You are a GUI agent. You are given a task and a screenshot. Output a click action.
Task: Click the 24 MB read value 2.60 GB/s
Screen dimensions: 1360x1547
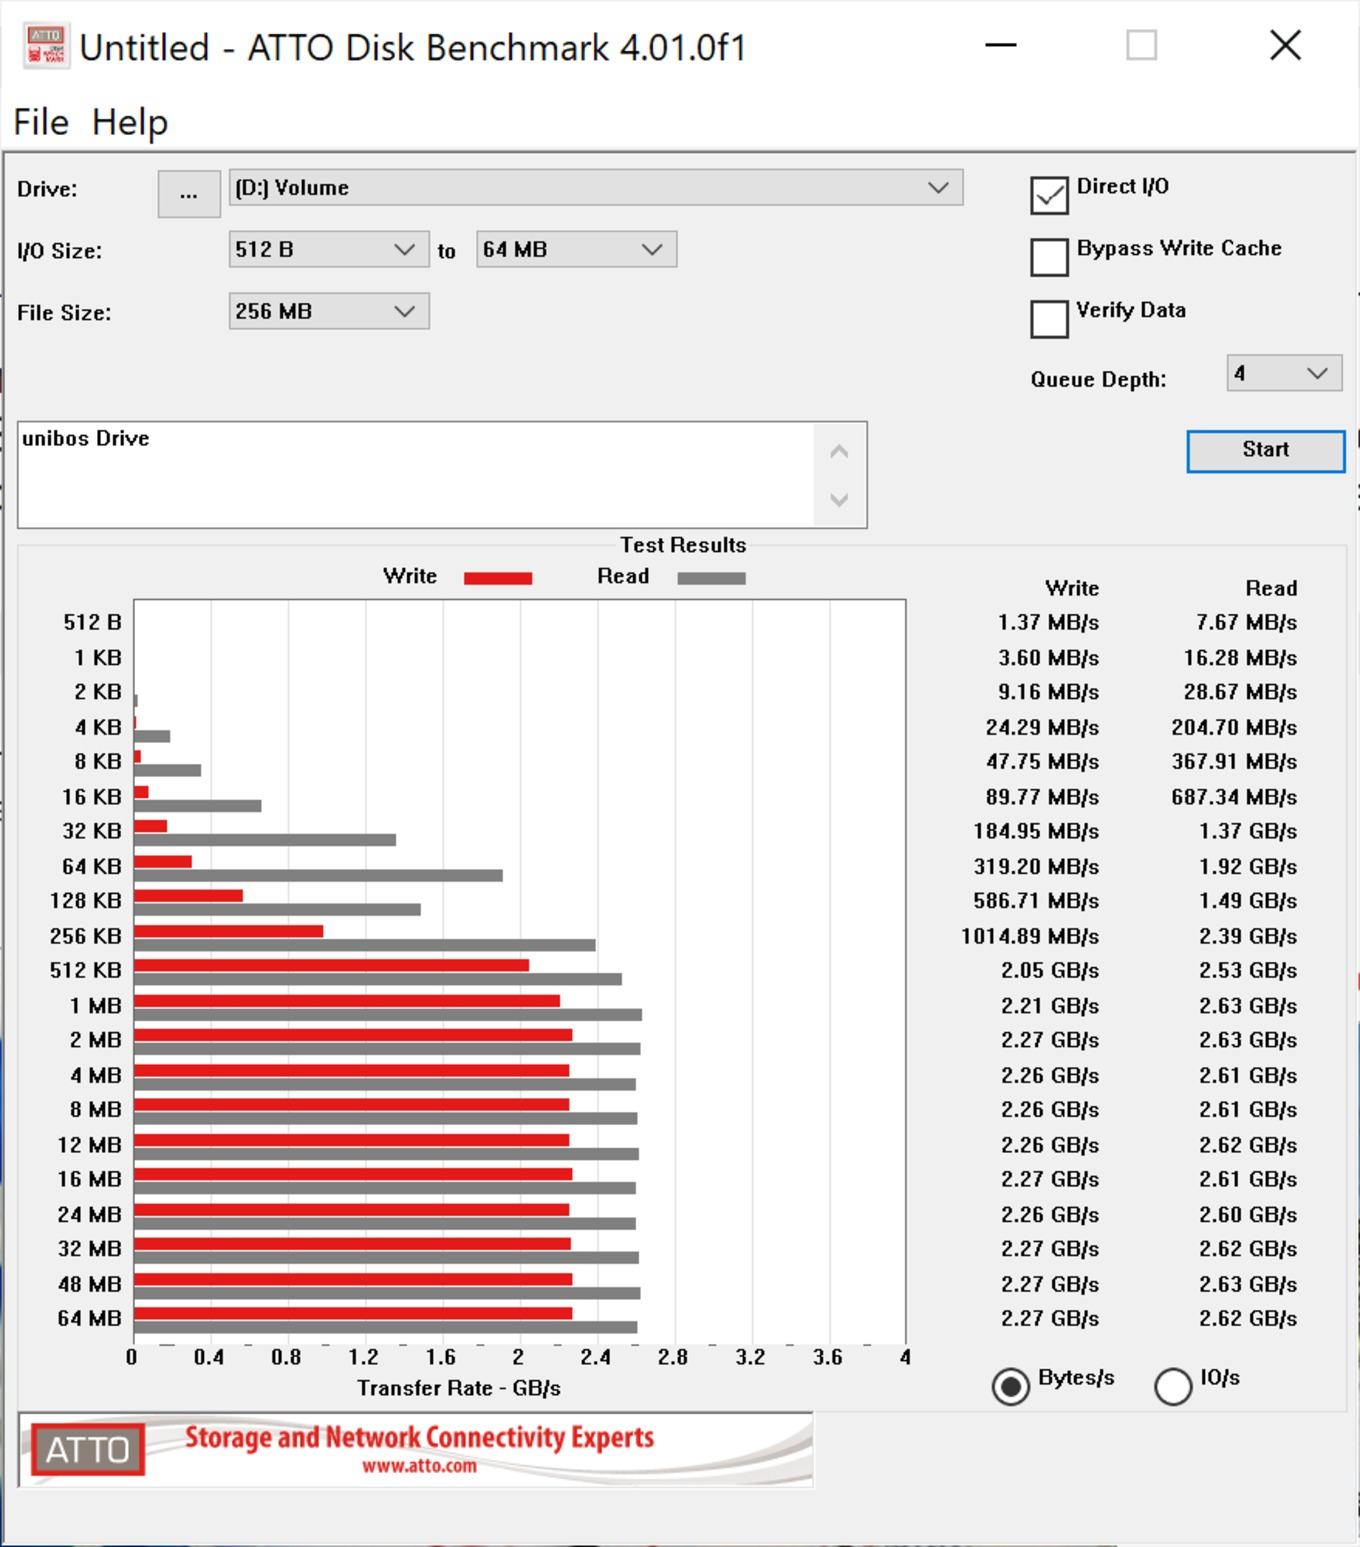[1248, 1214]
